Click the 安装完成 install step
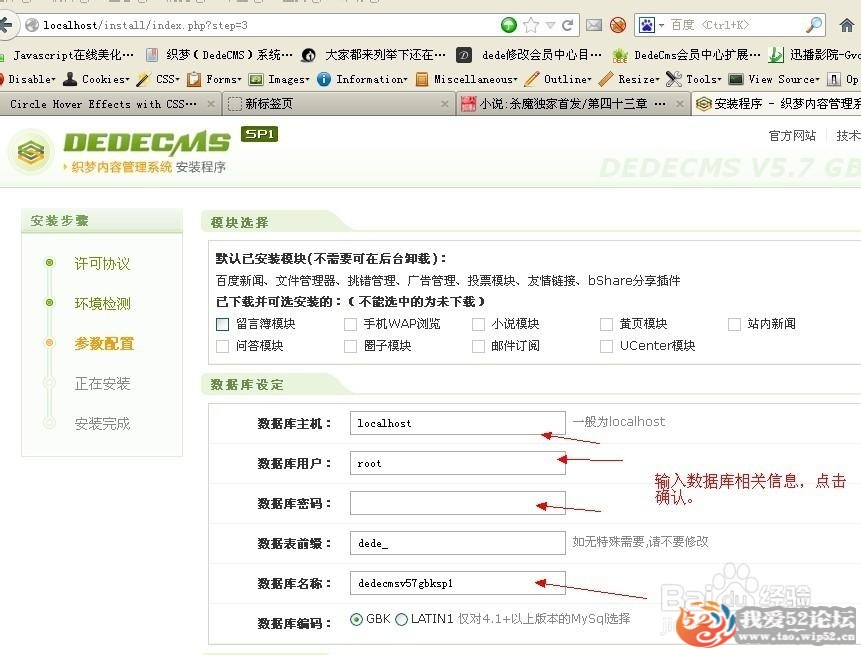 (102, 424)
